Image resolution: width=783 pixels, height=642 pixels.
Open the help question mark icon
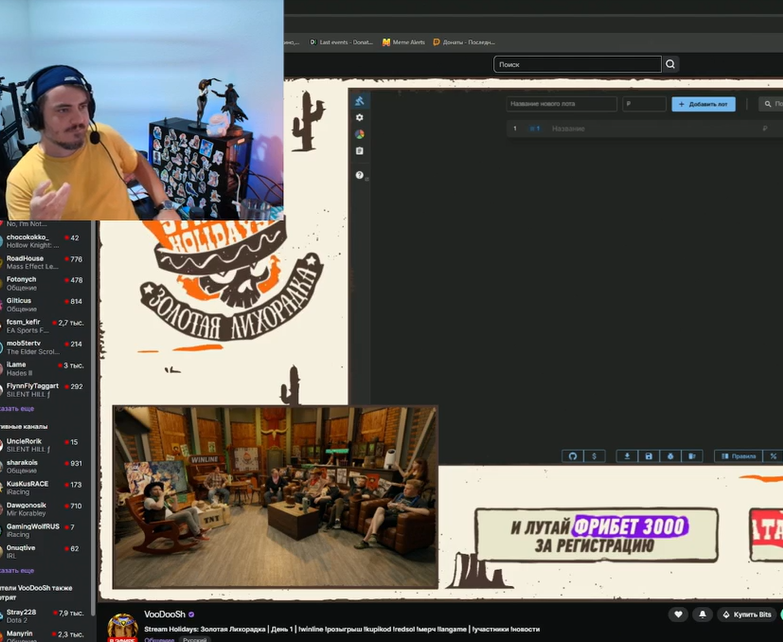point(359,175)
